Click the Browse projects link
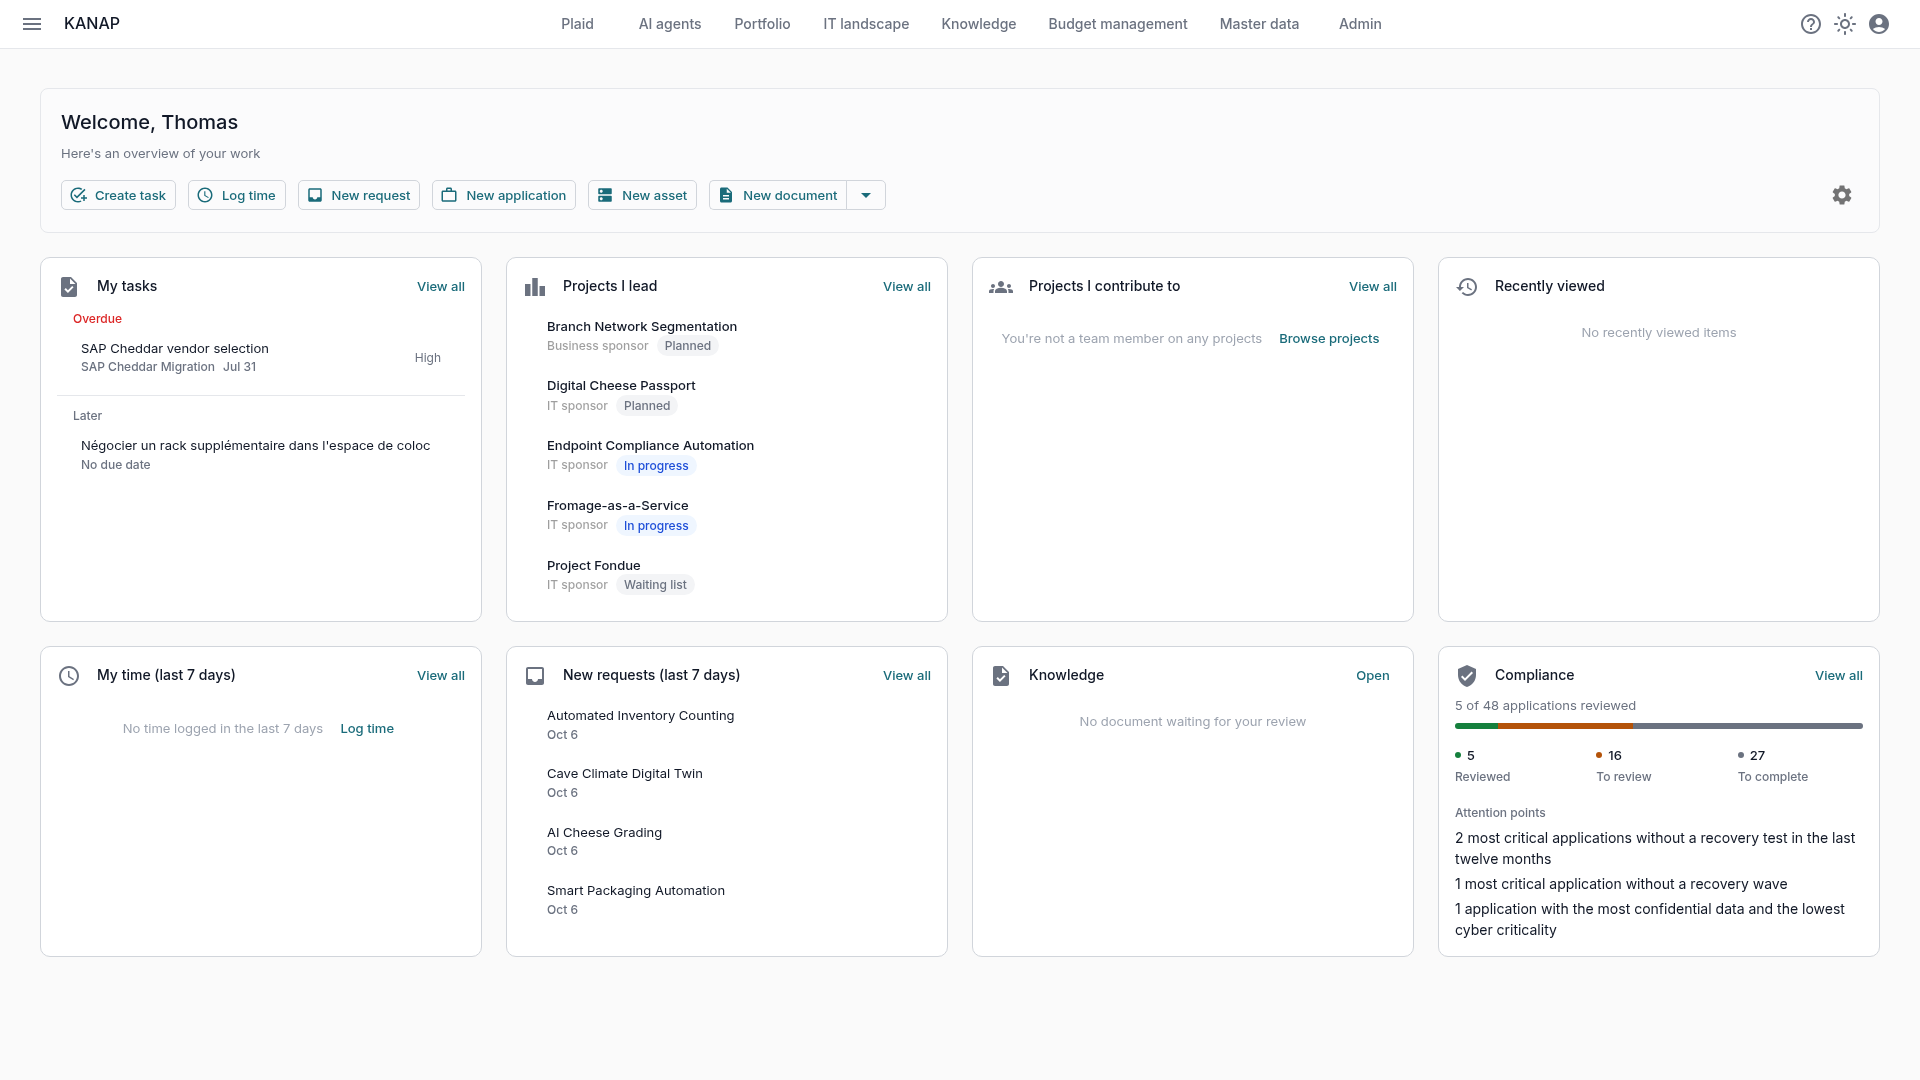Image resolution: width=1920 pixels, height=1080 pixels. coord(1329,339)
